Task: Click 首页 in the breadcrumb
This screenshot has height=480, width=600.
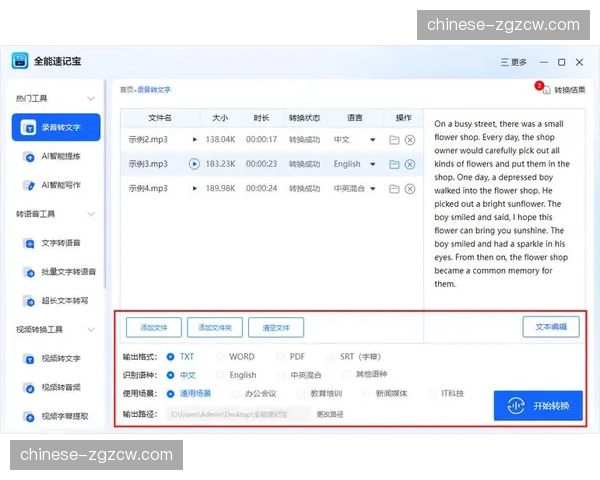Action: click(126, 90)
